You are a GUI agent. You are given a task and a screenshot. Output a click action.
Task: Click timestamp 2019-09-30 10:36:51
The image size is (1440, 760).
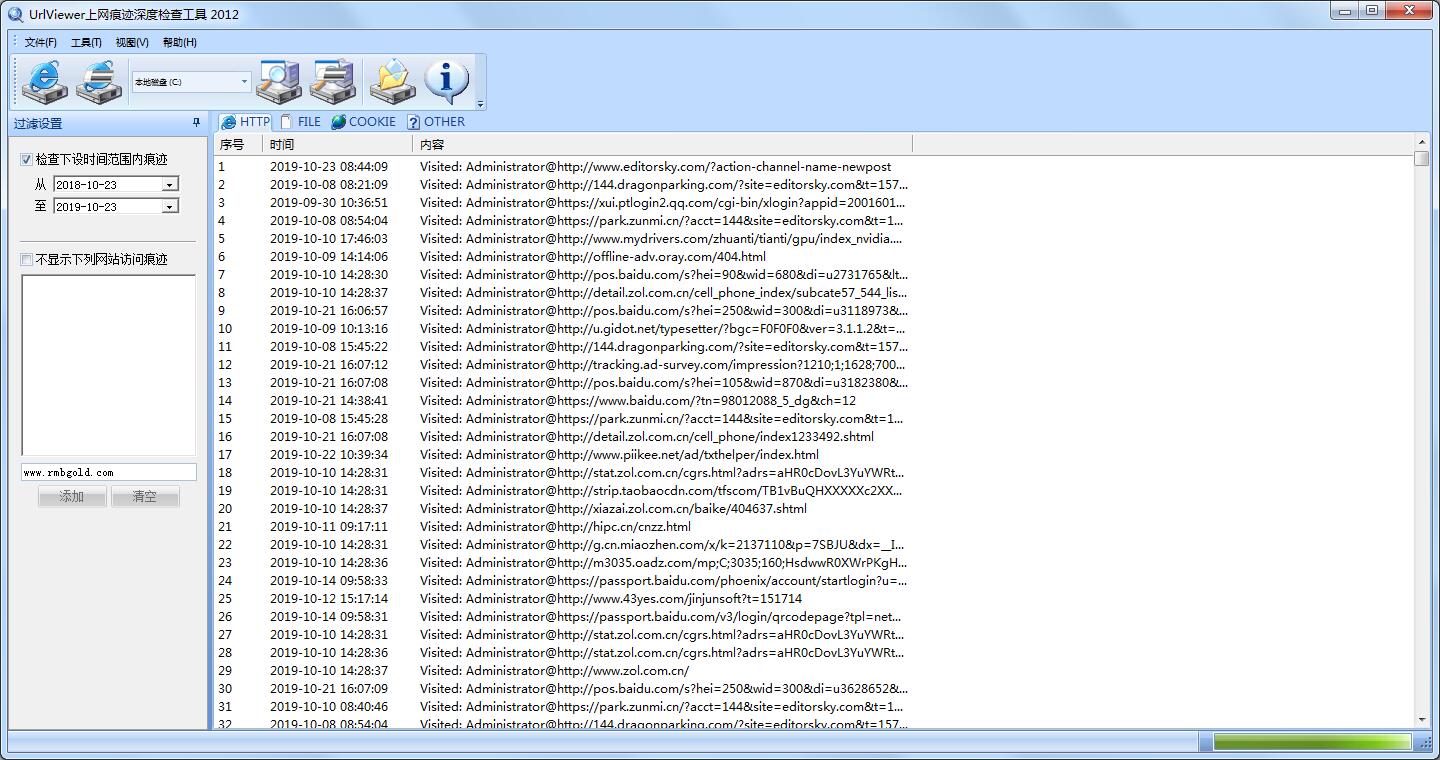click(329, 203)
